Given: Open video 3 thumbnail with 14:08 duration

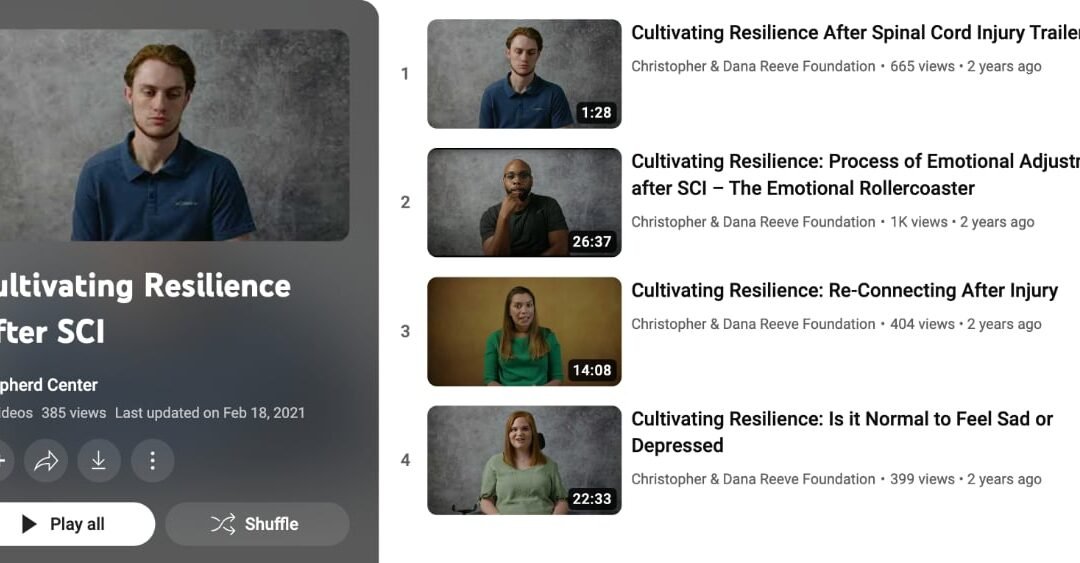Looking at the screenshot, I should click(524, 331).
